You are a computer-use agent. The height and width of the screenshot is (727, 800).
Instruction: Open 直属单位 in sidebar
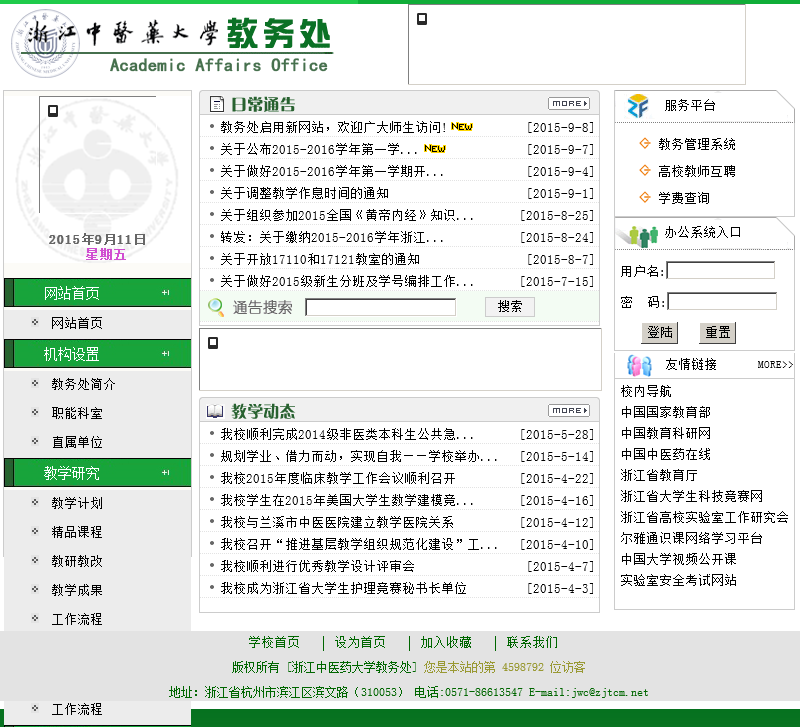tap(77, 442)
